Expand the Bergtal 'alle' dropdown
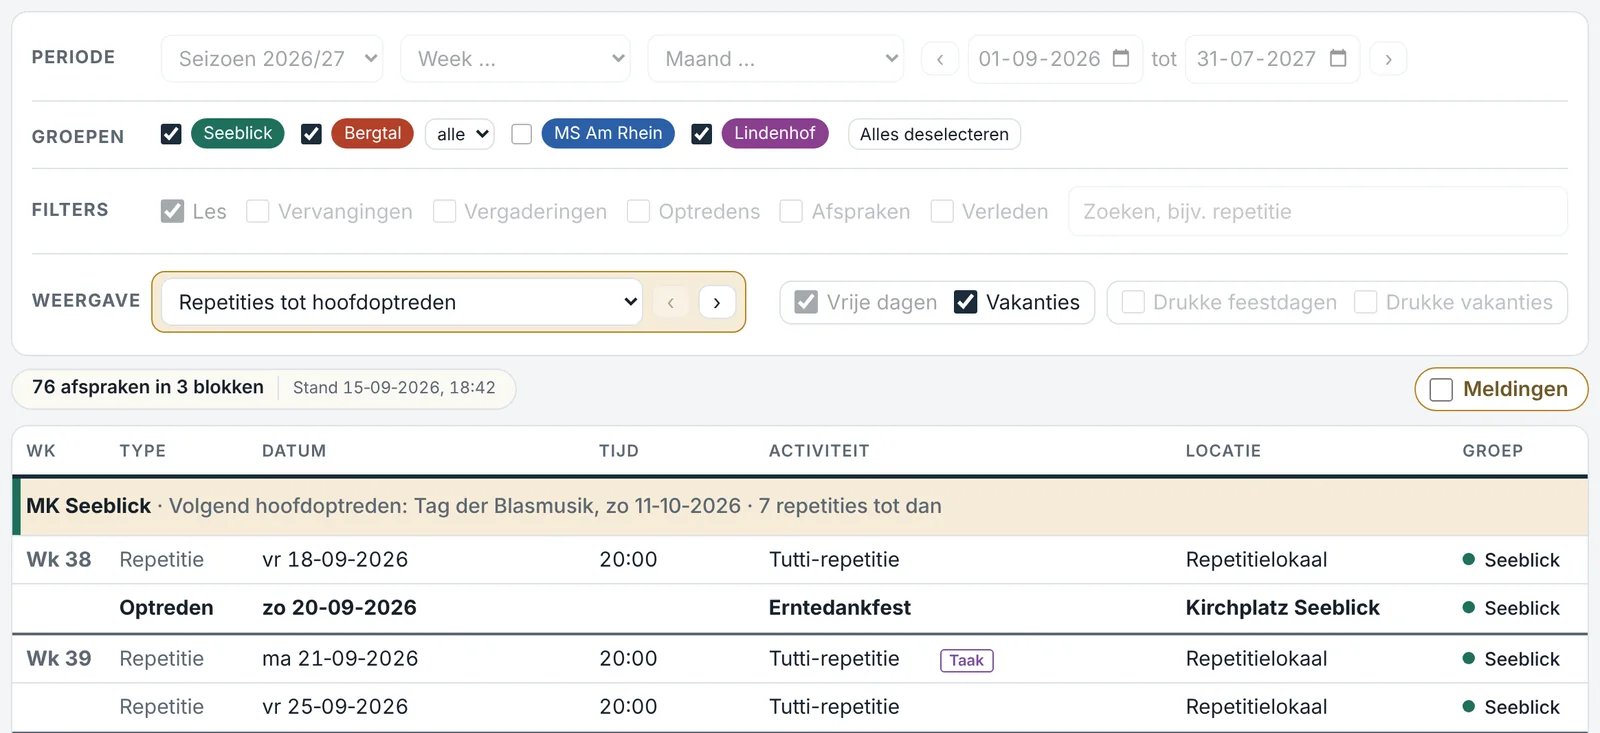1600x733 pixels. pos(460,134)
